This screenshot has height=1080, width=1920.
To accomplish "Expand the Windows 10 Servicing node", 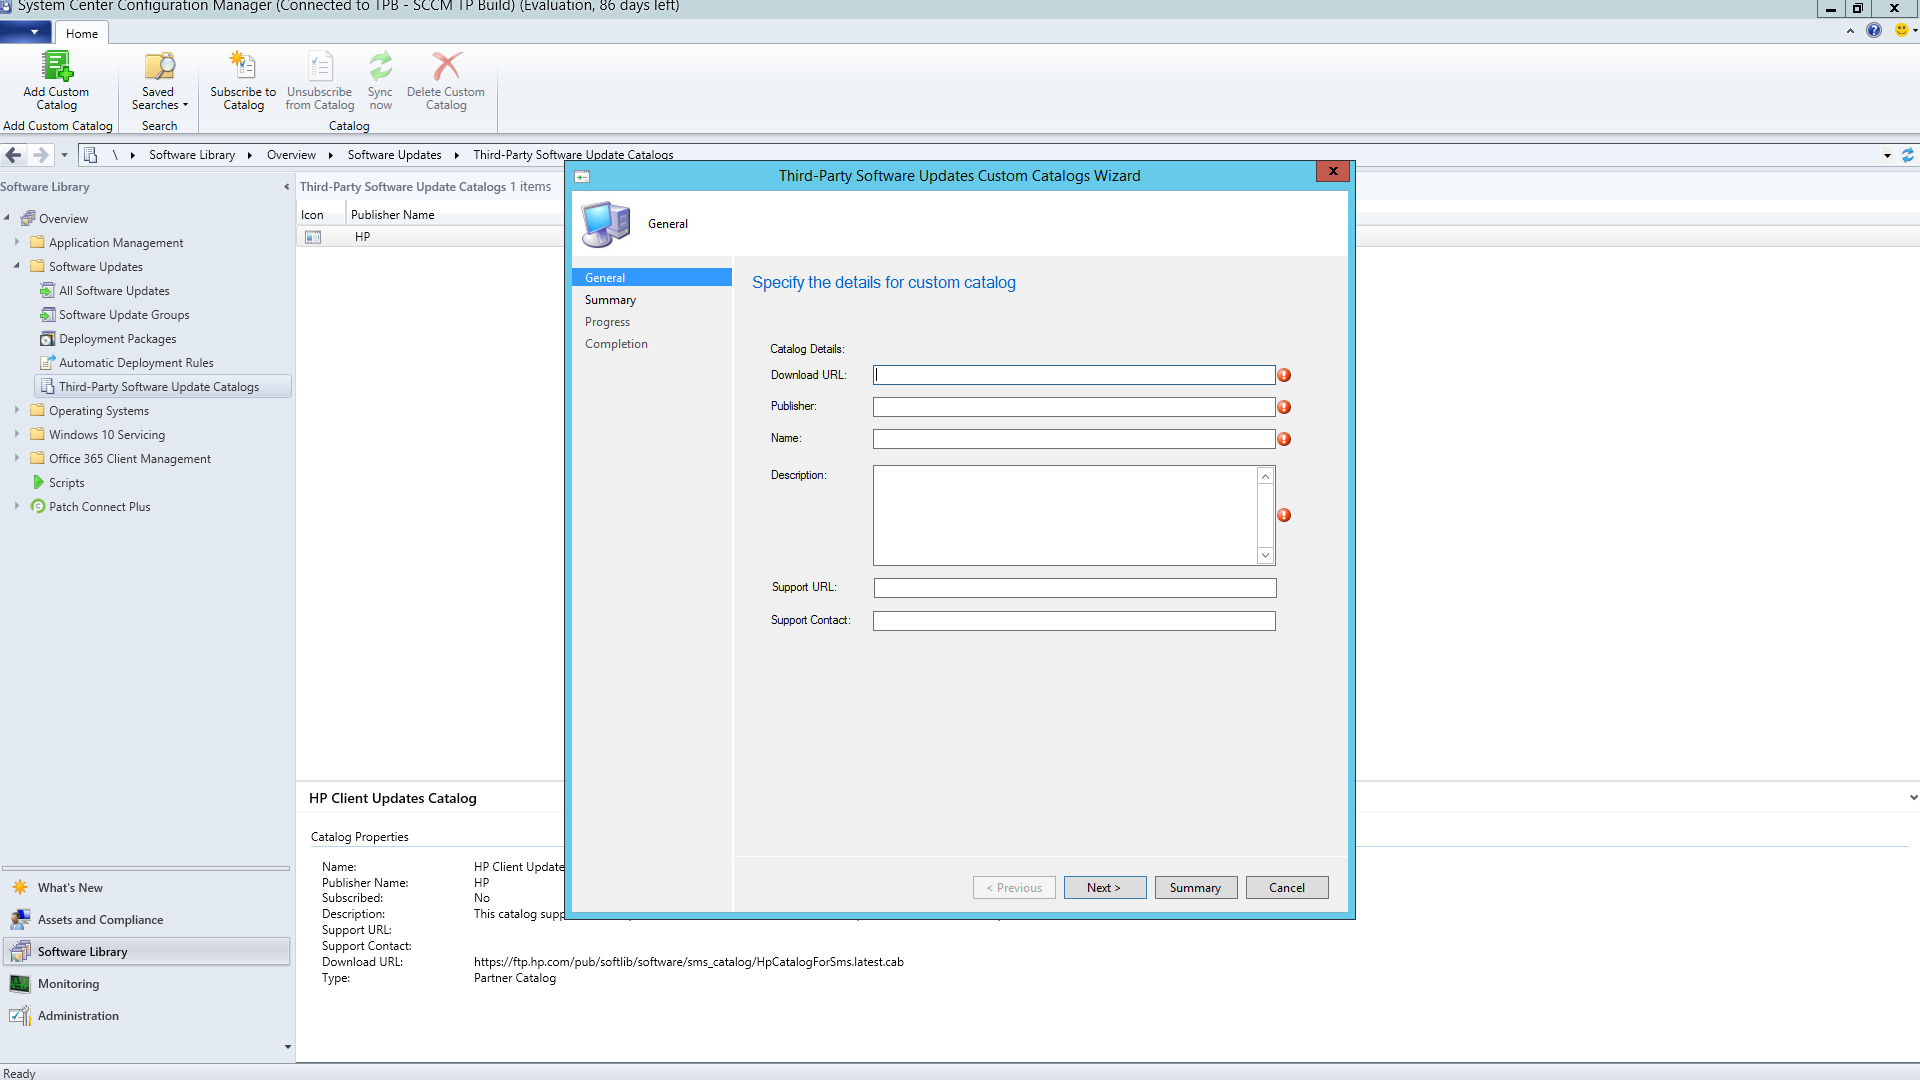I will pos(17,434).
